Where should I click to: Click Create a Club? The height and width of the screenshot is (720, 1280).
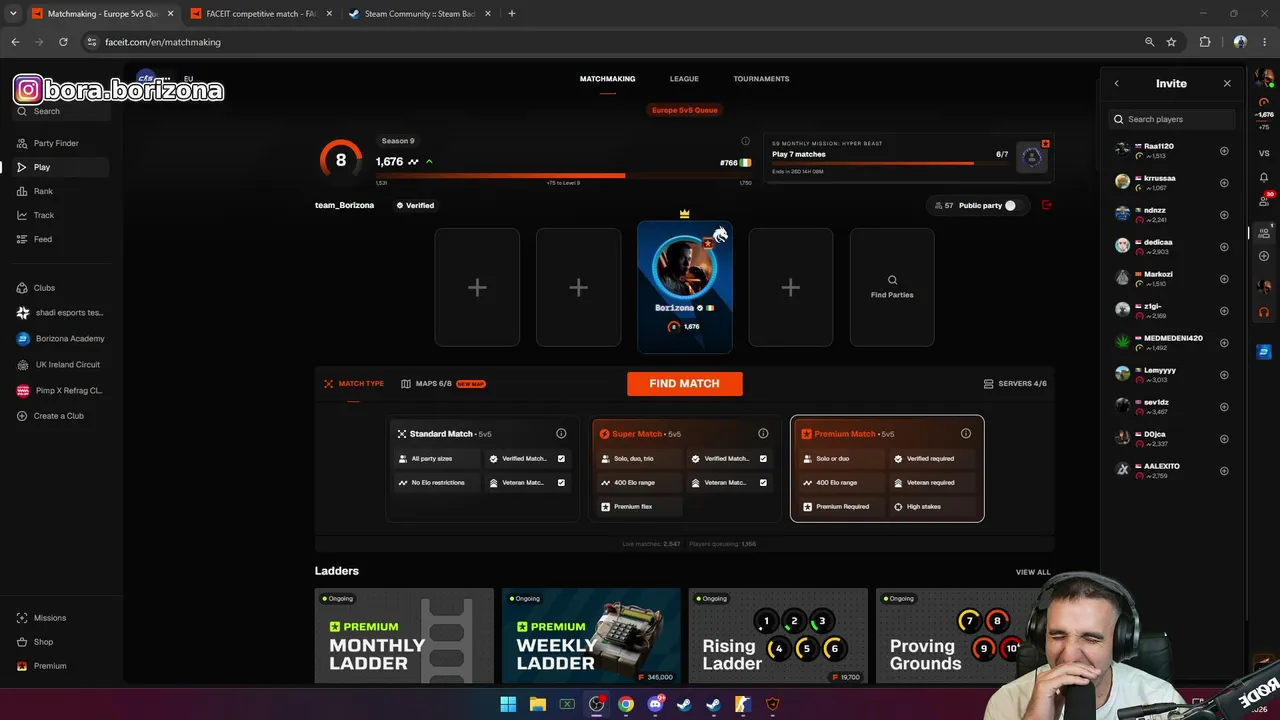(58, 416)
